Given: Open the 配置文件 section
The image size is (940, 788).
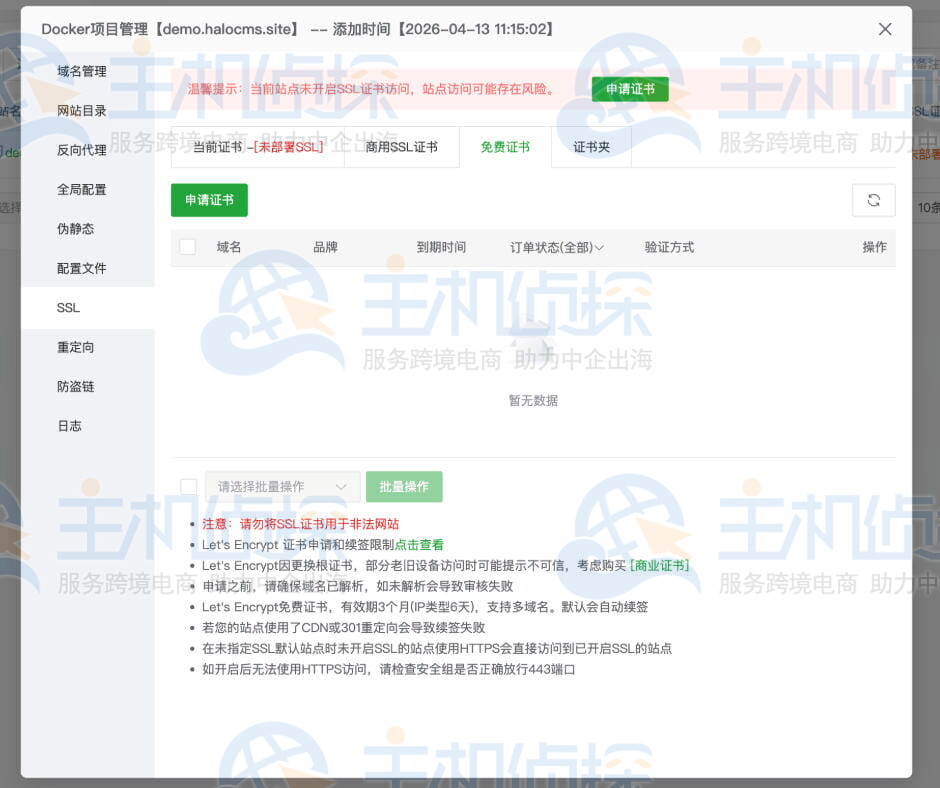Looking at the screenshot, I should (82, 268).
